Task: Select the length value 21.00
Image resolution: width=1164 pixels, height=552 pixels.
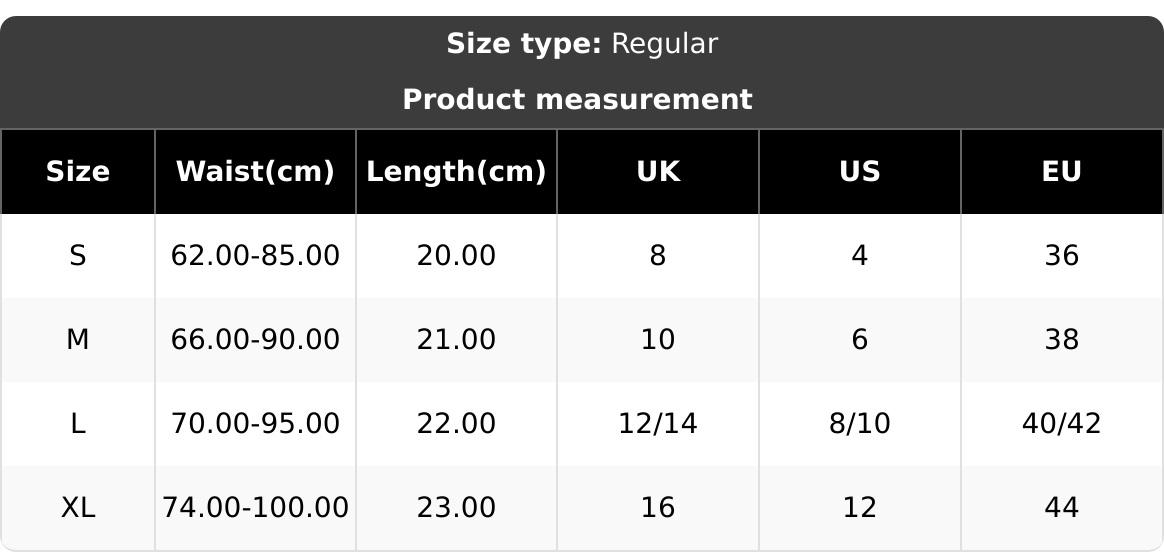Action: (x=456, y=340)
